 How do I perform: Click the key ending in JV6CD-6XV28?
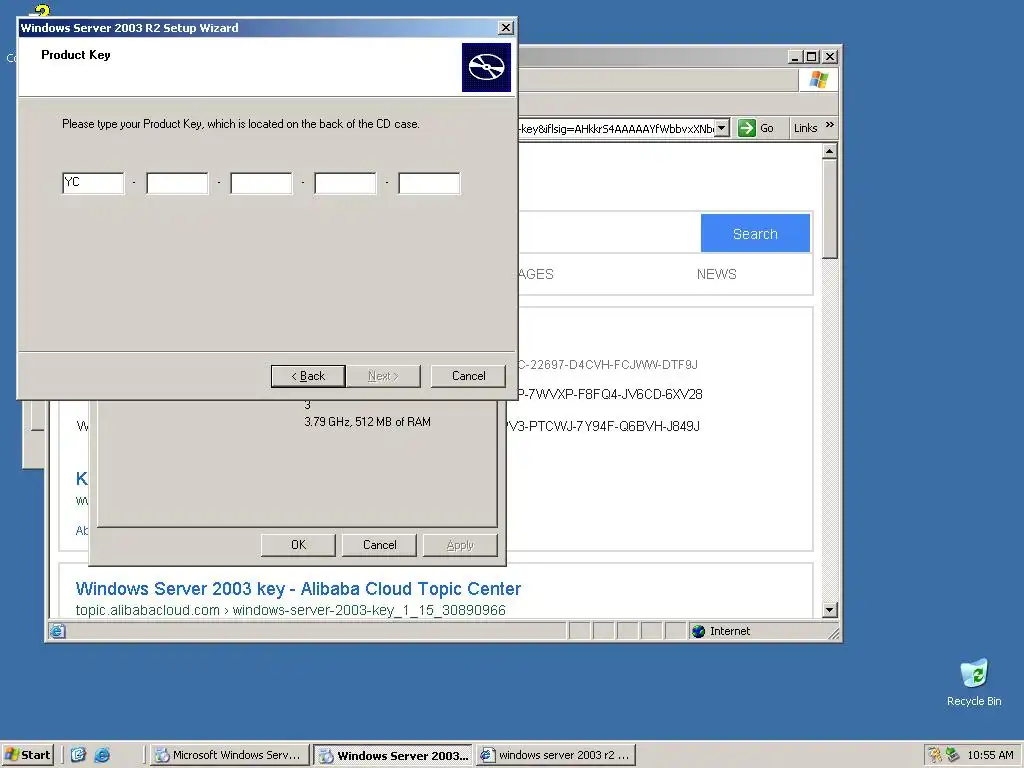click(611, 394)
